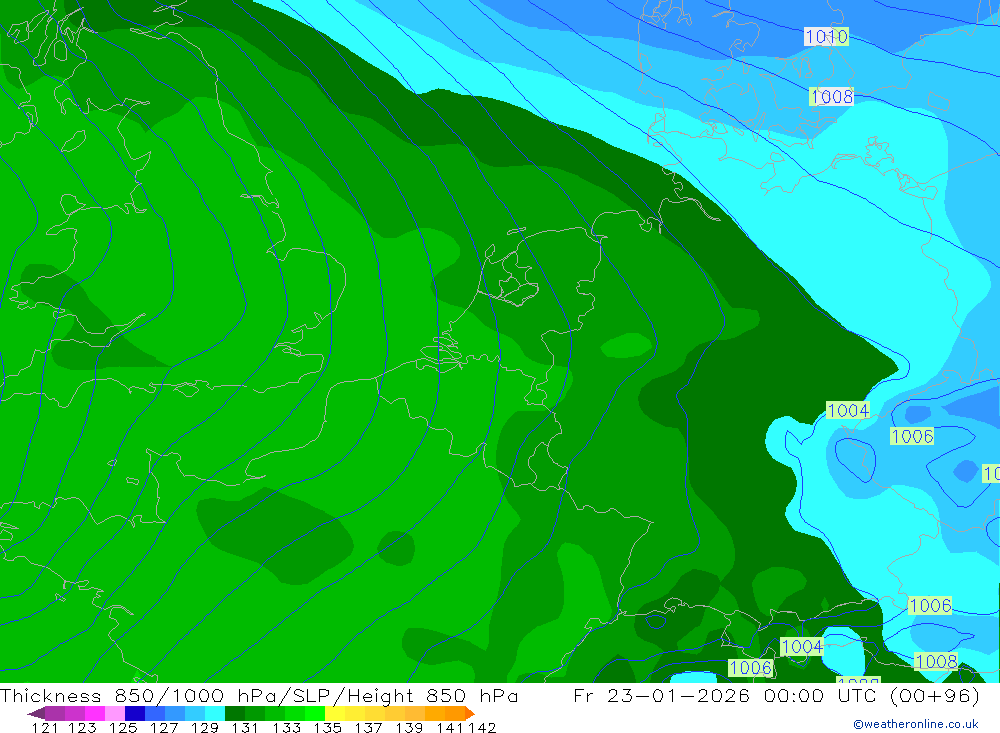Click the 1010 isobar label

826,36
